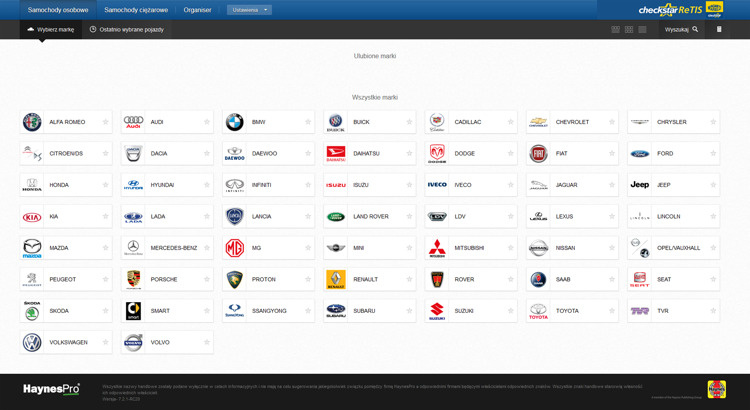
Task: Choose the Mini winged logo
Action: (x=336, y=248)
